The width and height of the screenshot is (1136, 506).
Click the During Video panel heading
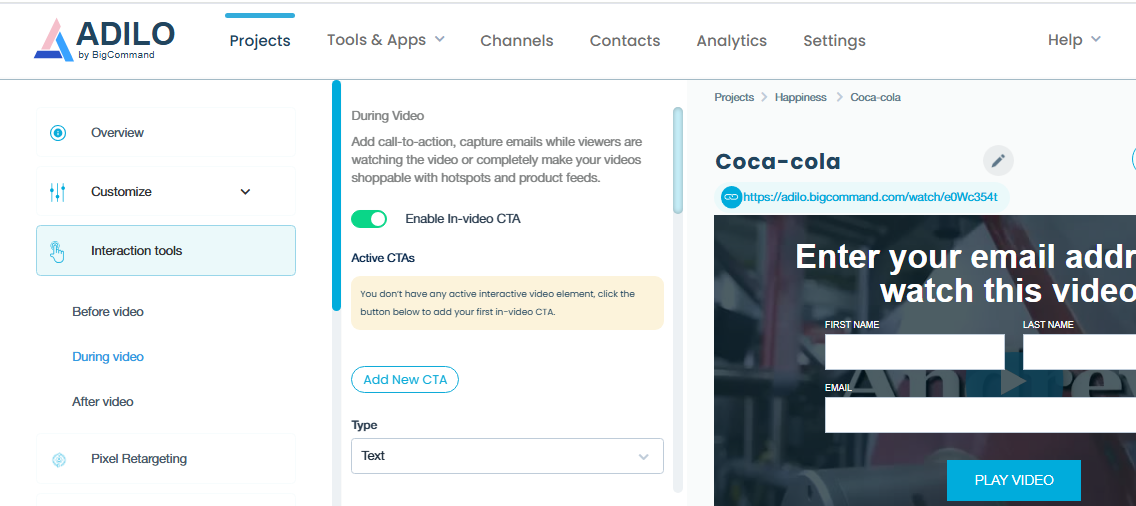point(388,115)
